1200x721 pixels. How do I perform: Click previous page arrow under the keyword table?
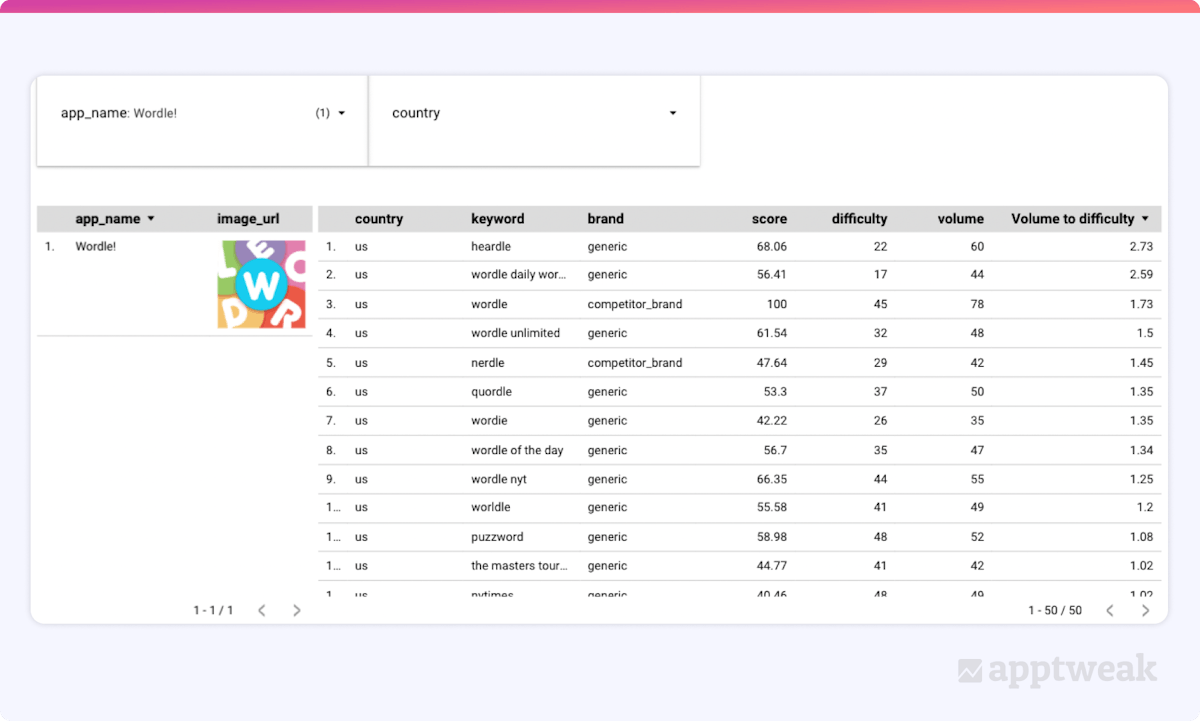(1109, 610)
